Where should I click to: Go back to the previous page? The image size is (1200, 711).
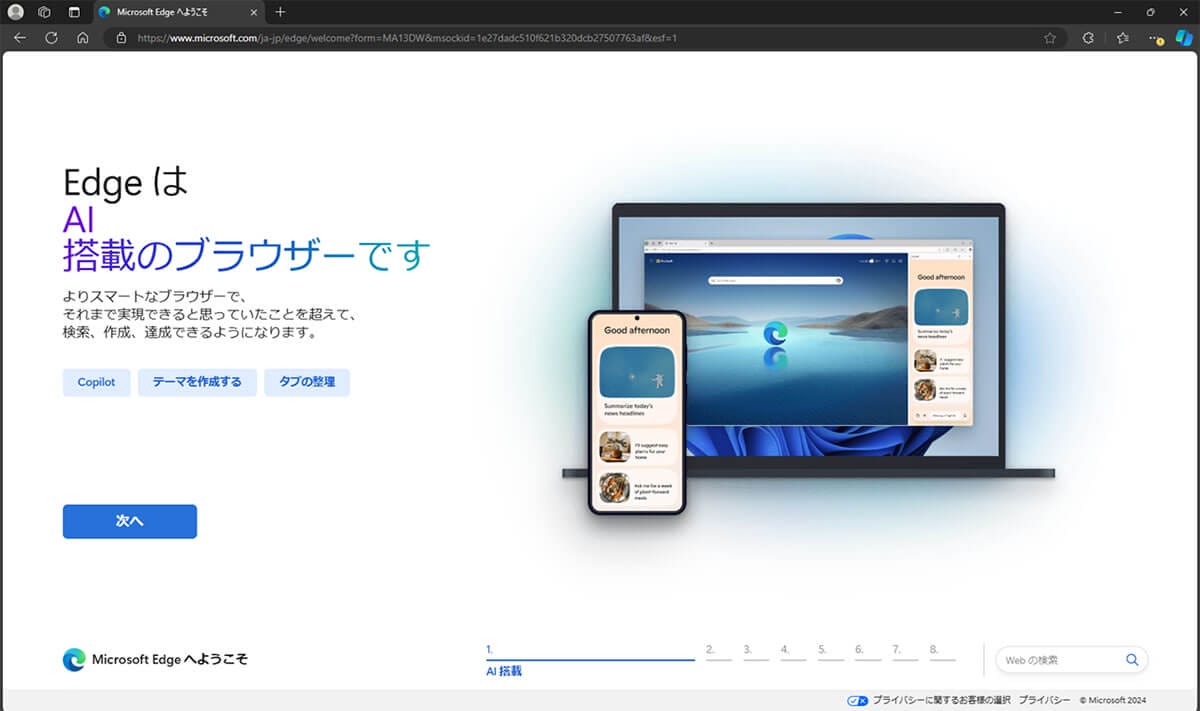pos(21,38)
